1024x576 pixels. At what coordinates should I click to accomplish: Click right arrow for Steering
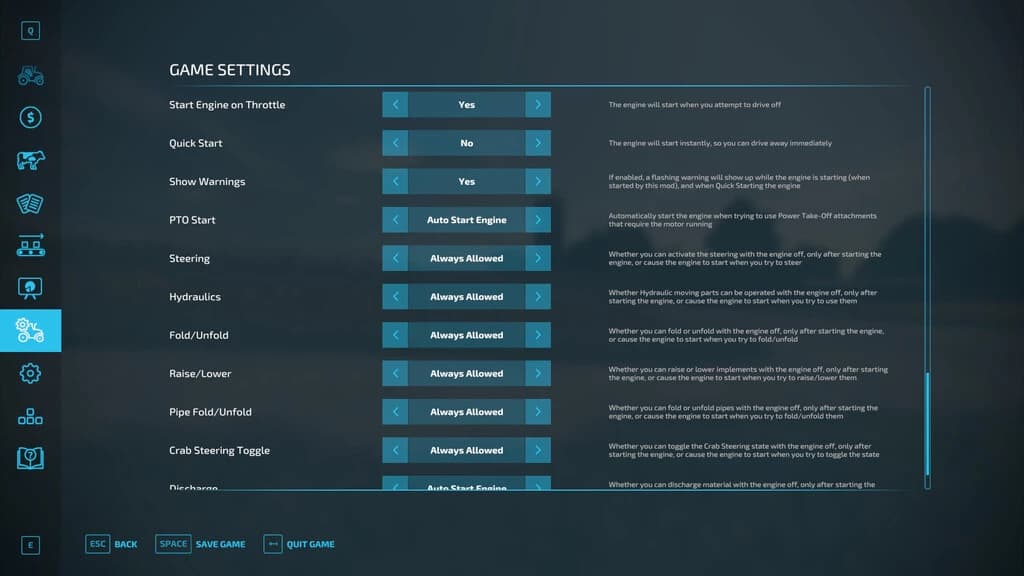point(538,258)
